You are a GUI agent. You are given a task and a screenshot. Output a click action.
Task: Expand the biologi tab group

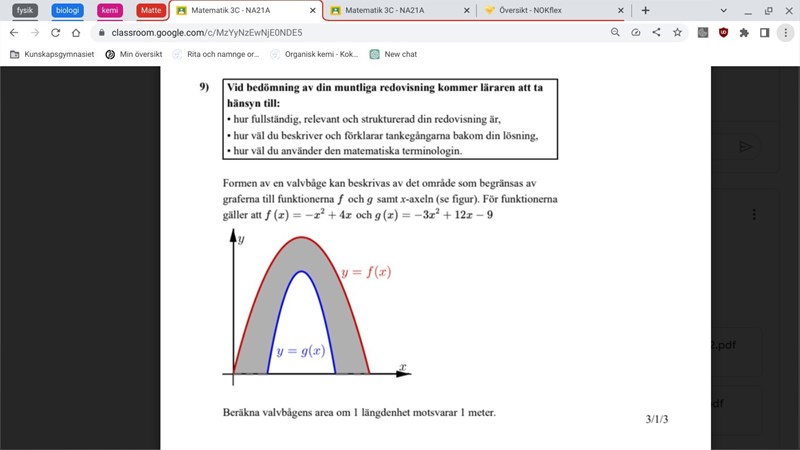pyautogui.click(x=67, y=10)
